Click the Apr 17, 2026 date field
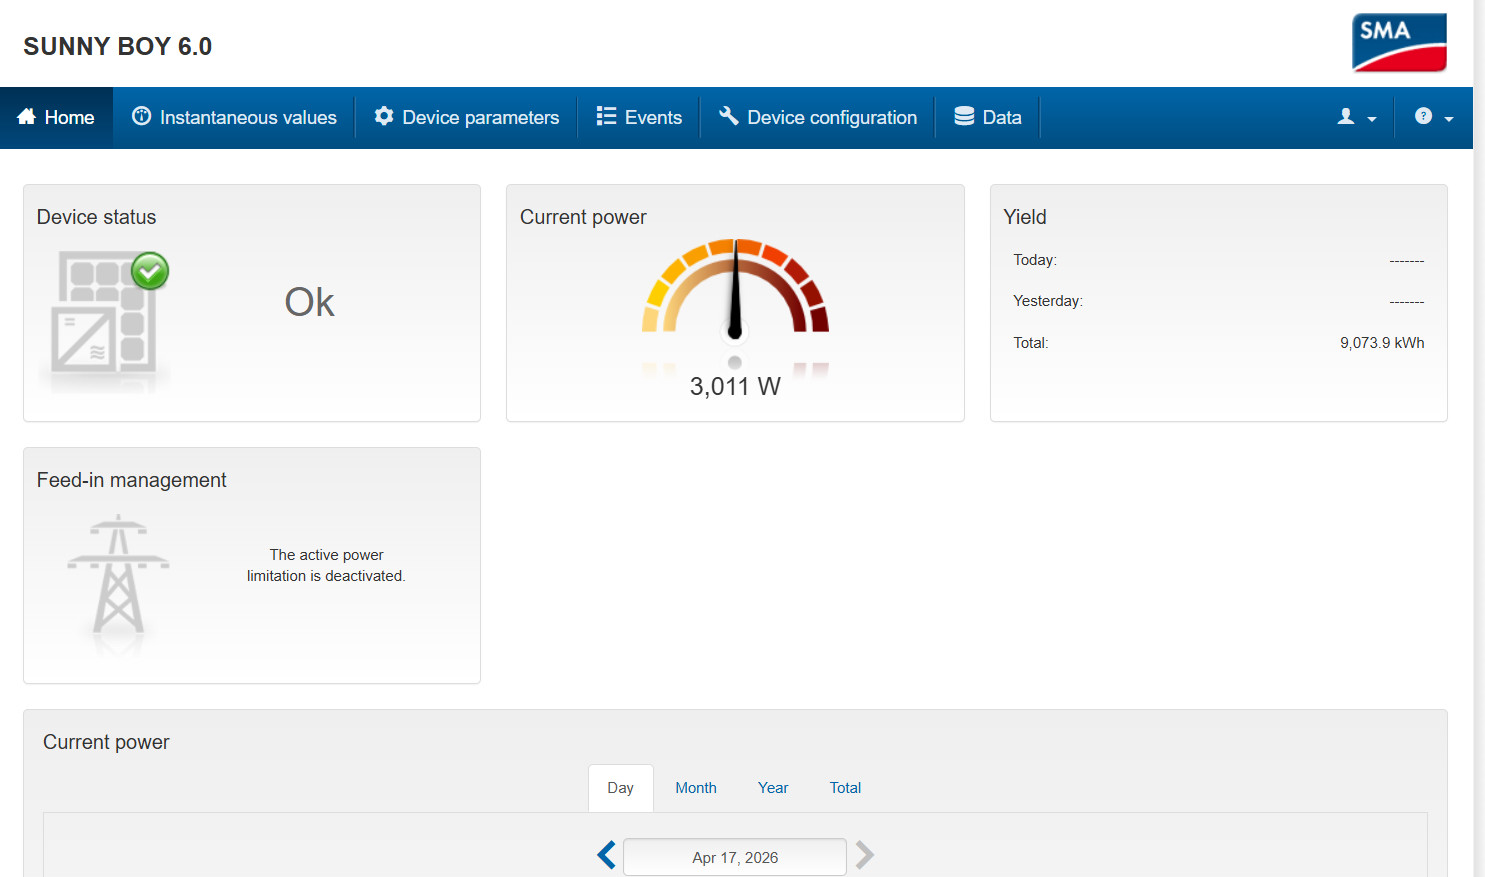 click(x=735, y=857)
